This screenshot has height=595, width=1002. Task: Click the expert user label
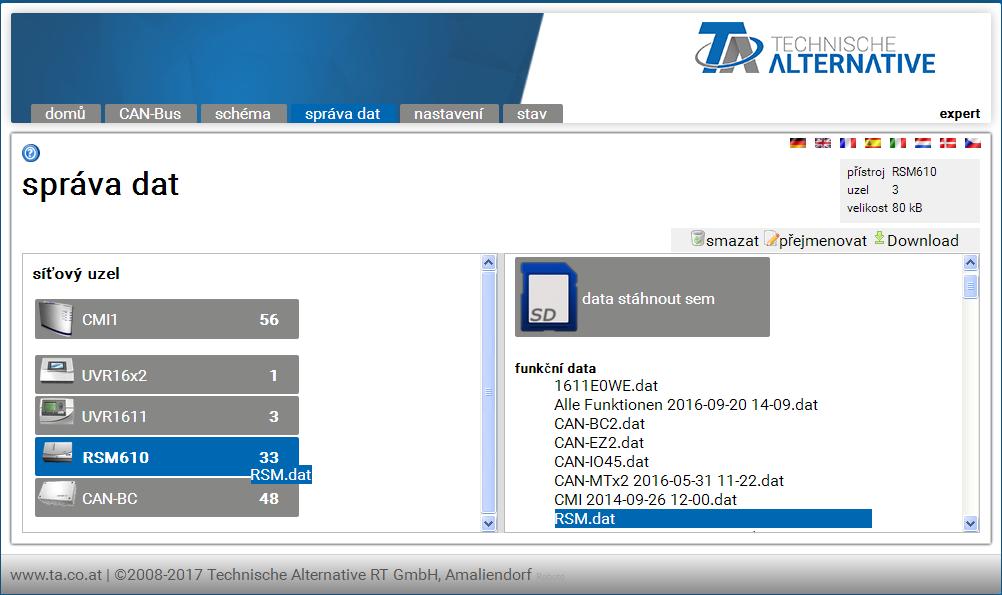959,114
